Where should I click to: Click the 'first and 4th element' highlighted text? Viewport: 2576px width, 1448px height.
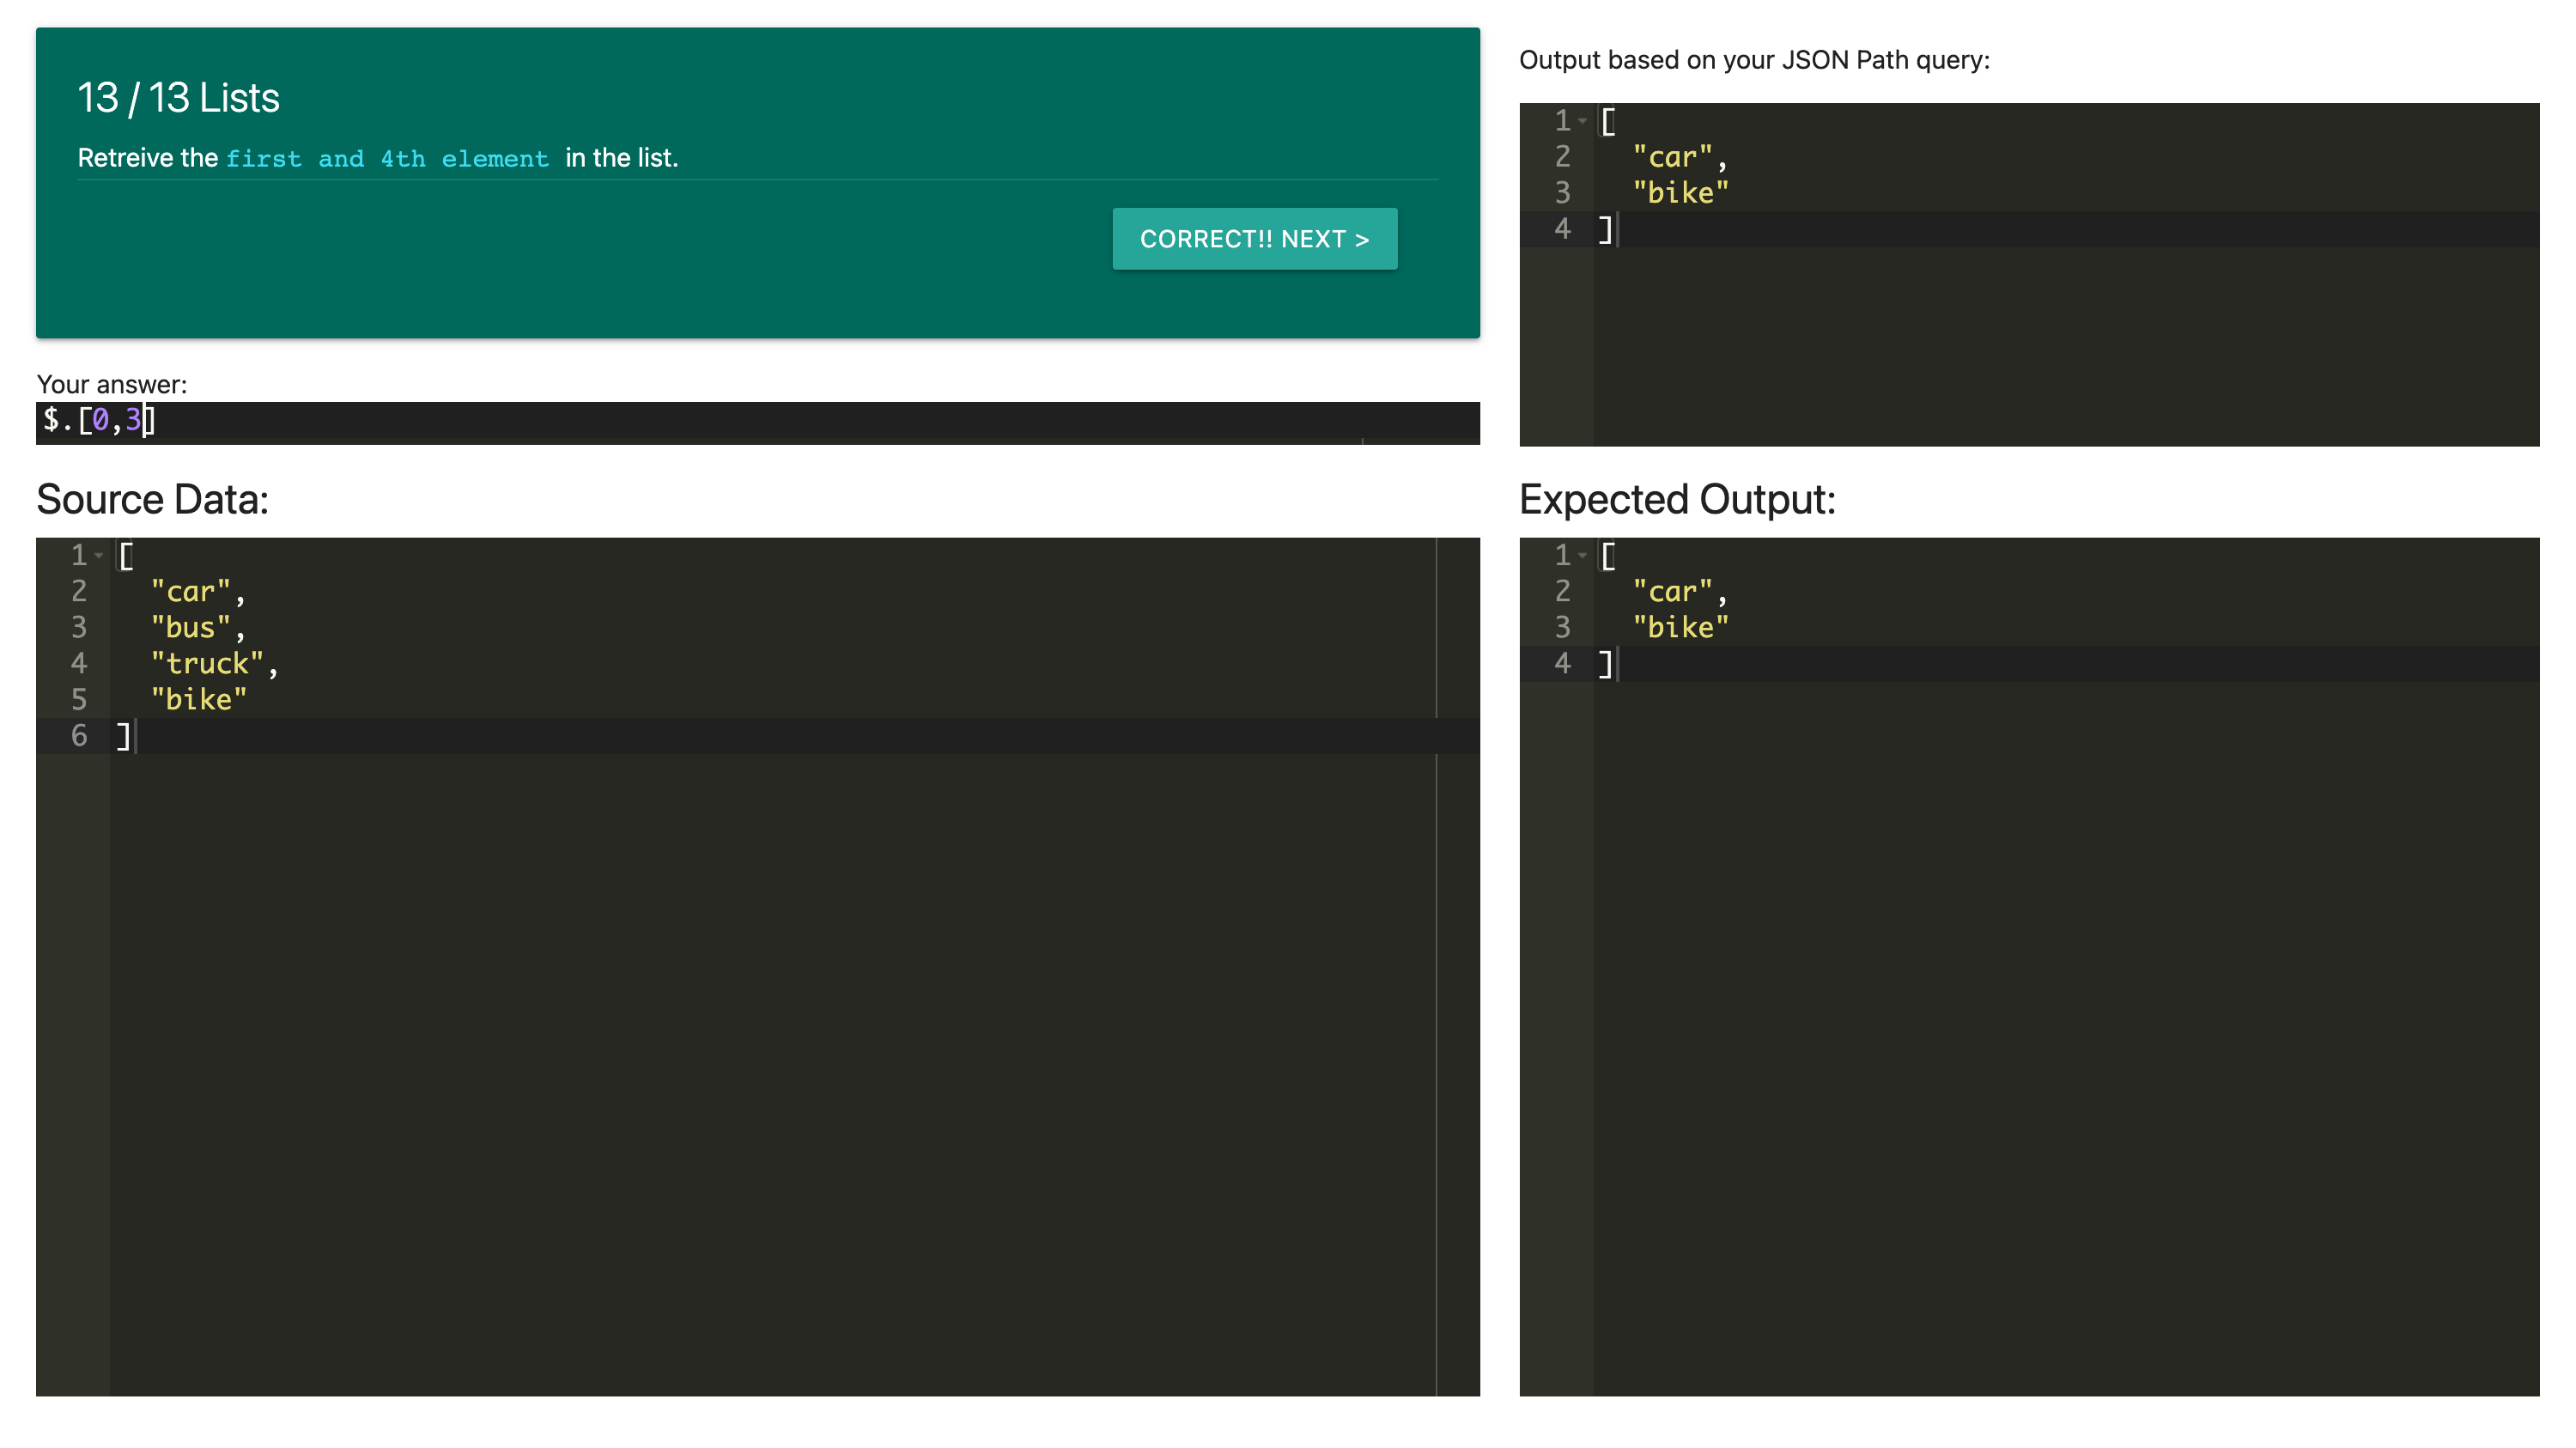tap(387, 159)
